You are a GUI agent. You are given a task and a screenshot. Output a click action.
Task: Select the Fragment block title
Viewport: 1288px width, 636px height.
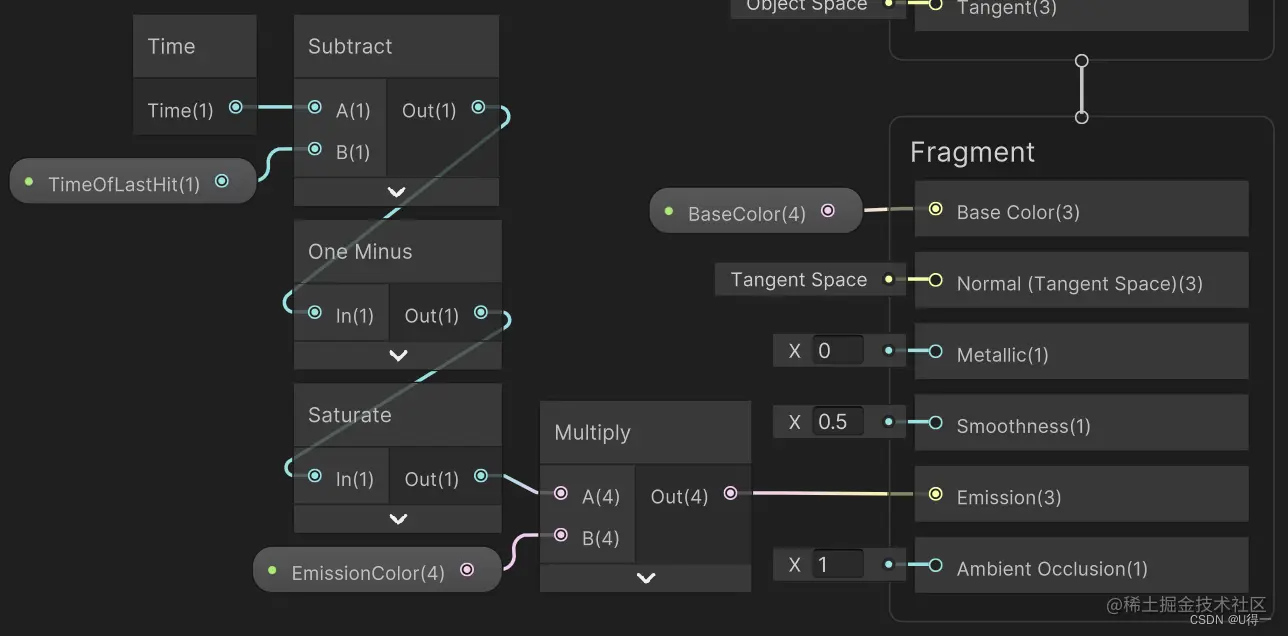[x=972, y=152]
